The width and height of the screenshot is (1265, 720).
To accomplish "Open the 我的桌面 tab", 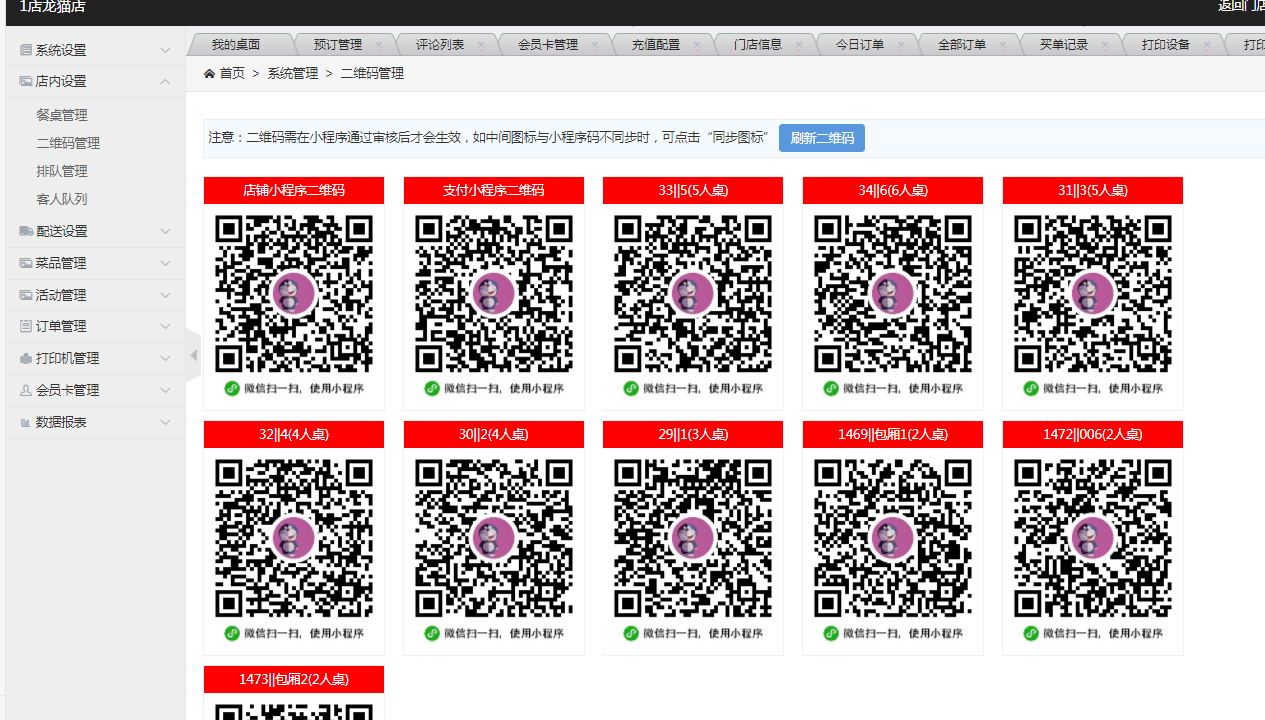I will coord(236,45).
